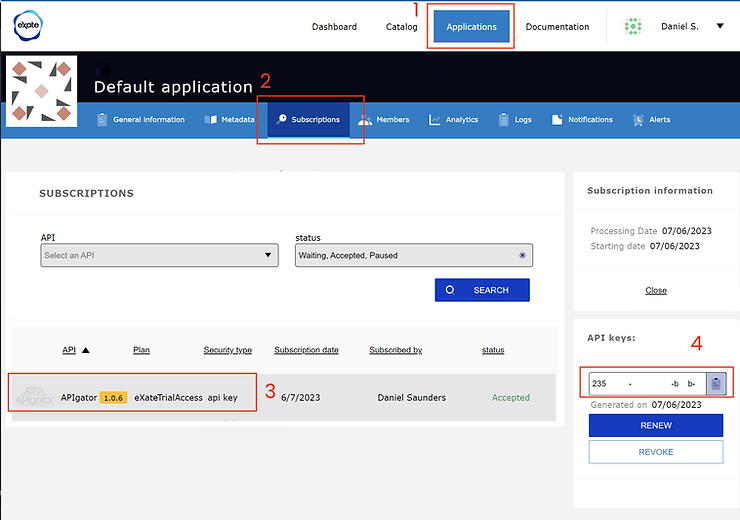The height and width of the screenshot is (520, 740).
Task: Click the RENEW API key button
Action: 655,425
